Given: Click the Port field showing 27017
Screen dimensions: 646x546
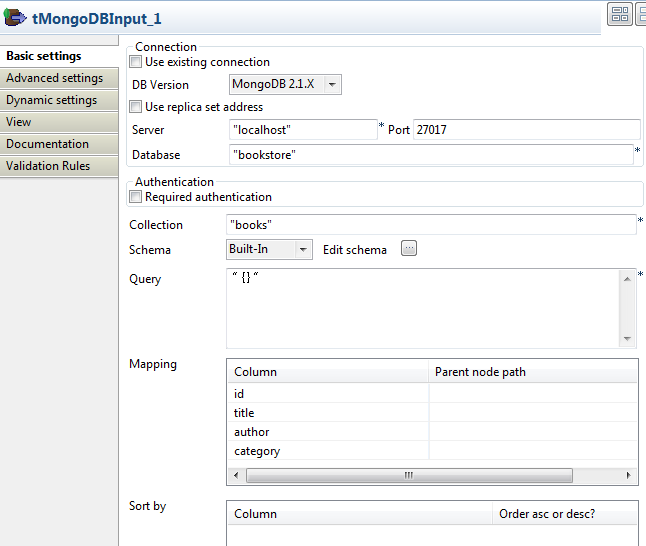Looking at the screenshot, I should 526,130.
